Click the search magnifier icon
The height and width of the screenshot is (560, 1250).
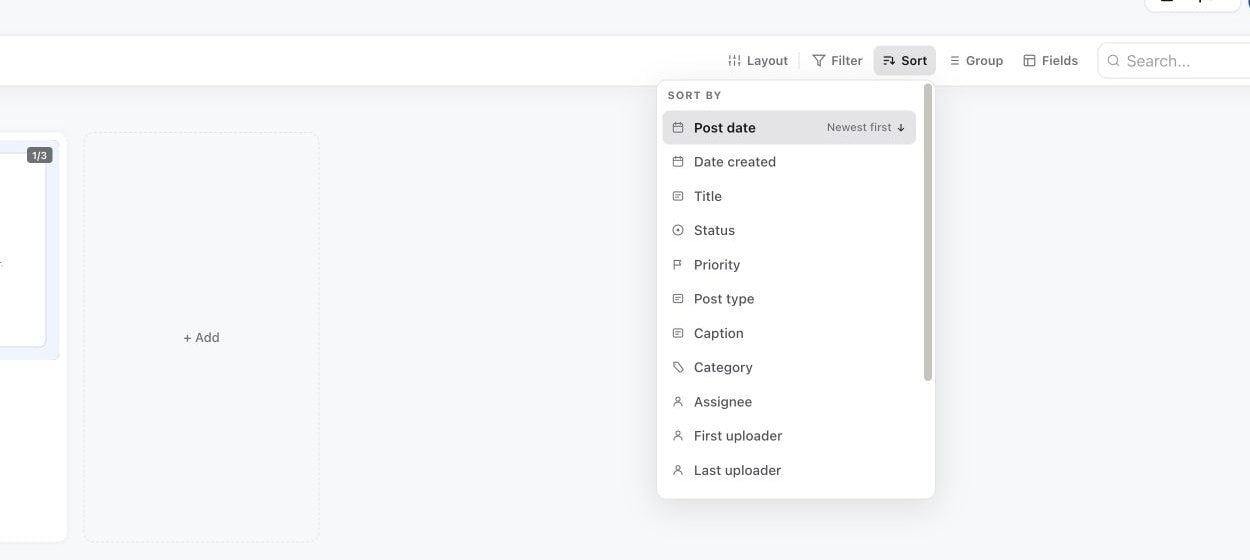[x=1113, y=61]
